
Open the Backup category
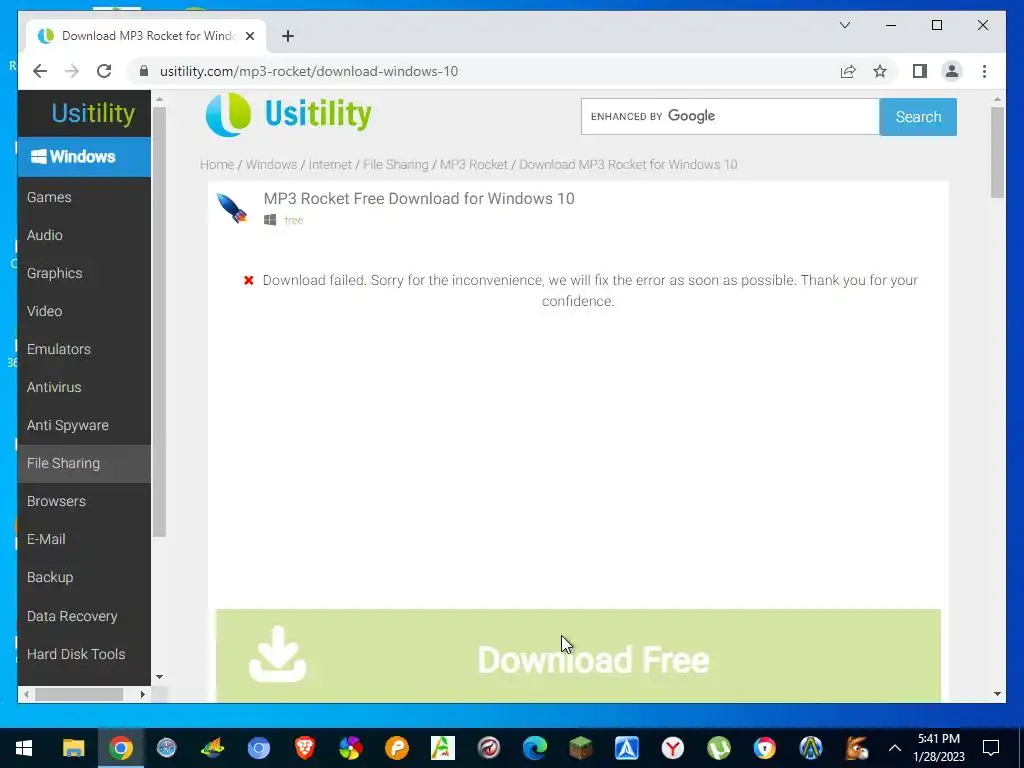(x=84, y=577)
